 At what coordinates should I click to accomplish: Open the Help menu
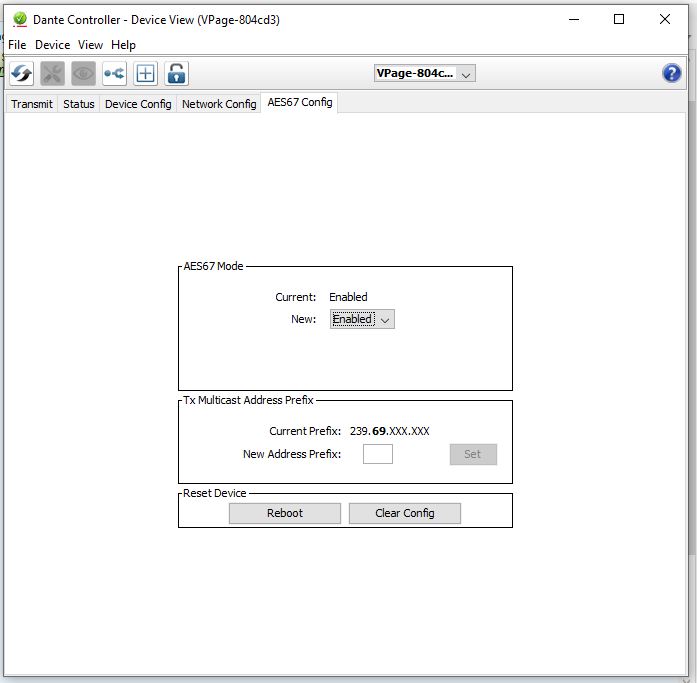[x=123, y=45]
